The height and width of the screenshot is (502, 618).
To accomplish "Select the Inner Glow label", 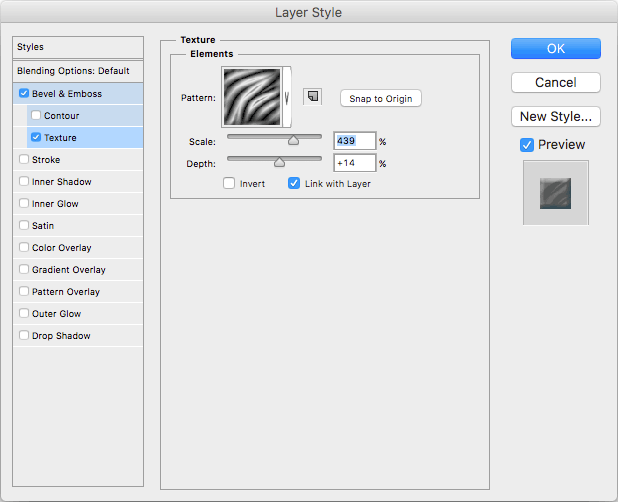I will coord(55,204).
